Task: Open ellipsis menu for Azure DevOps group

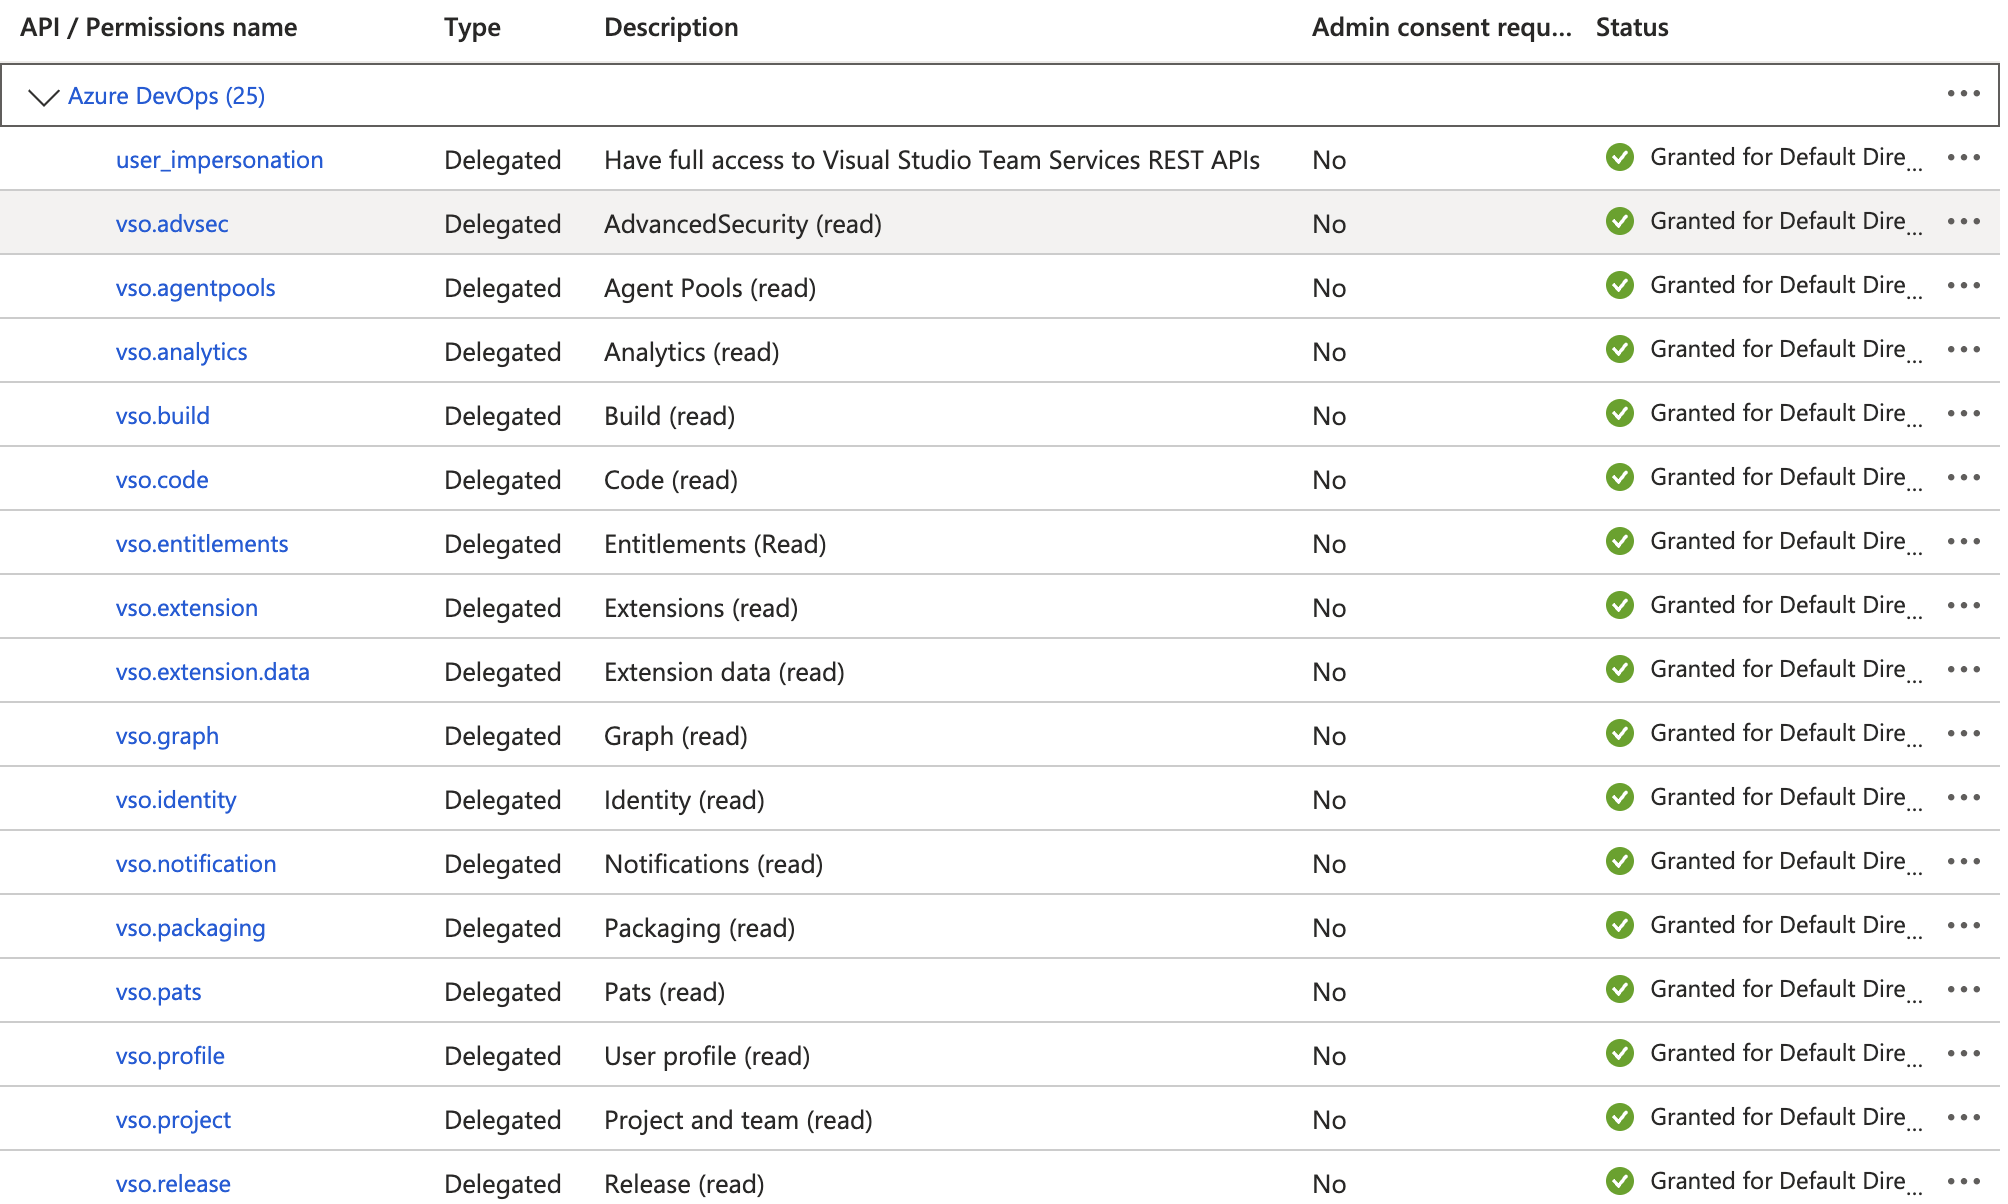Action: coord(1963,94)
